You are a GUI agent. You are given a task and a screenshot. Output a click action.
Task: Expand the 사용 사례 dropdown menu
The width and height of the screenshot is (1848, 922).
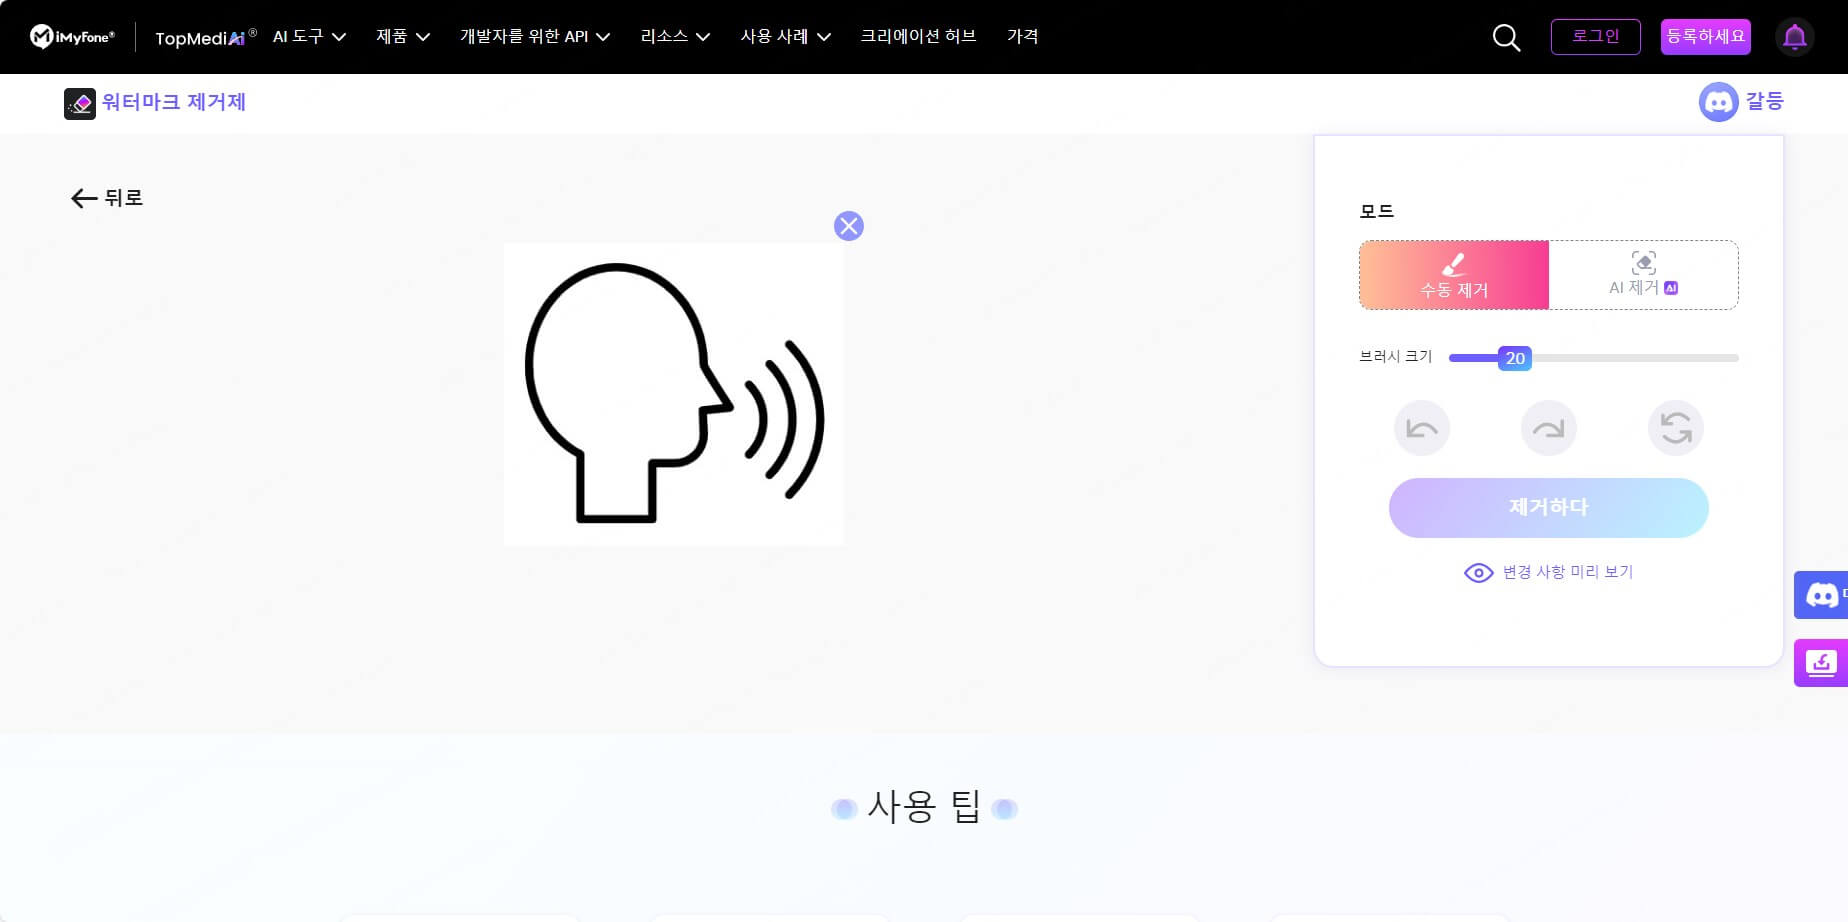pyautogui.click(x=786, y=37)
